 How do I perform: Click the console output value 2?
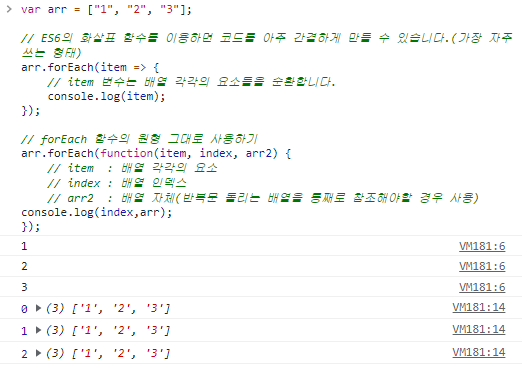tap(24, 267)
